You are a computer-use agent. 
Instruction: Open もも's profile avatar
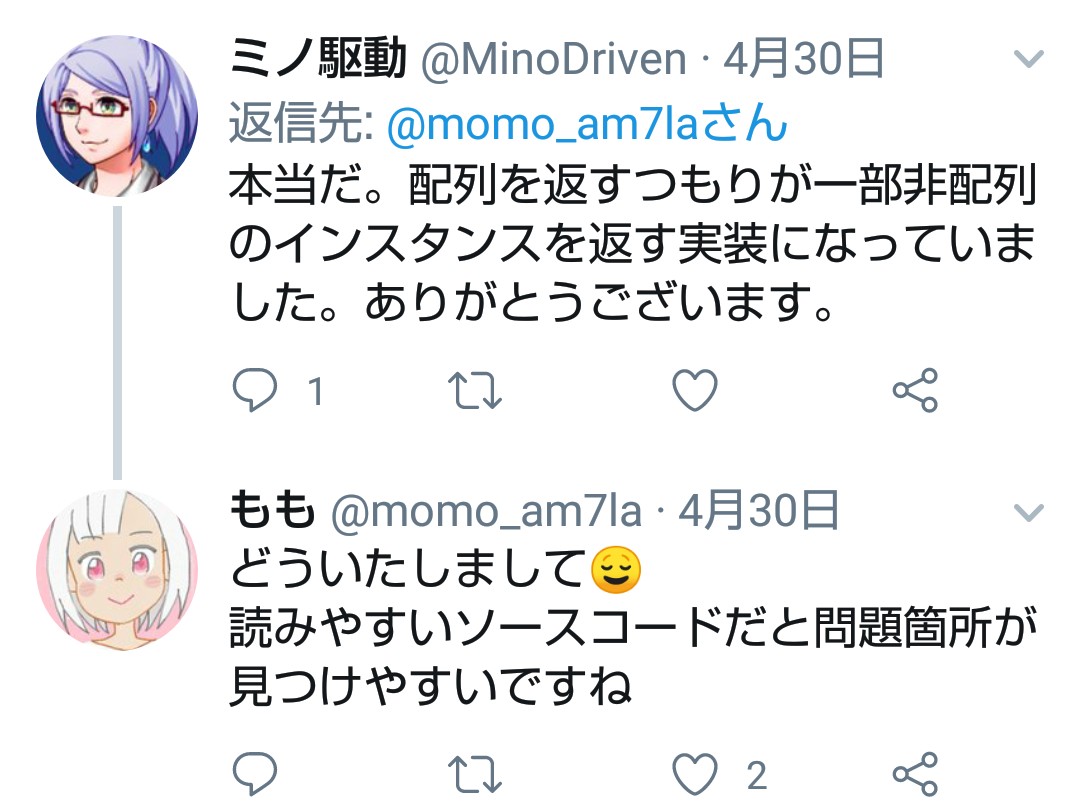(x=117, y=570)
